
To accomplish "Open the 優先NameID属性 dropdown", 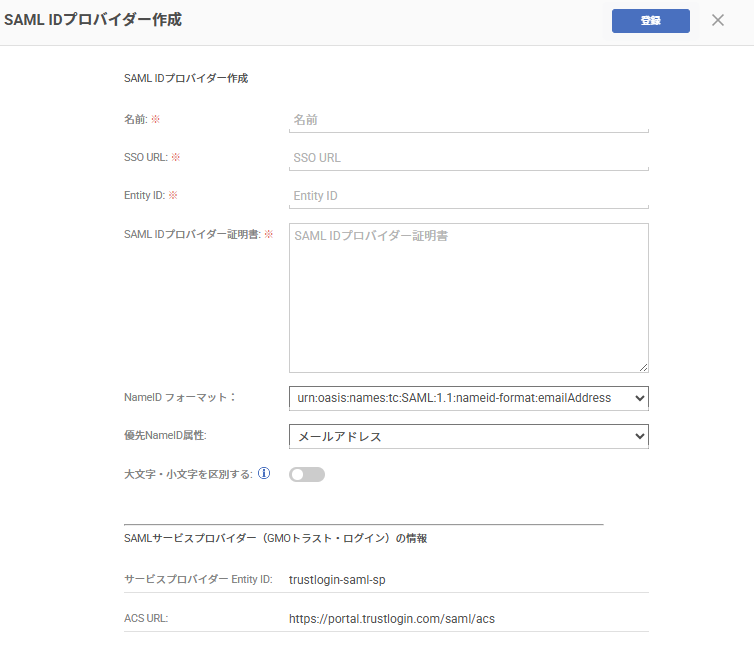I will coord(468,436).
